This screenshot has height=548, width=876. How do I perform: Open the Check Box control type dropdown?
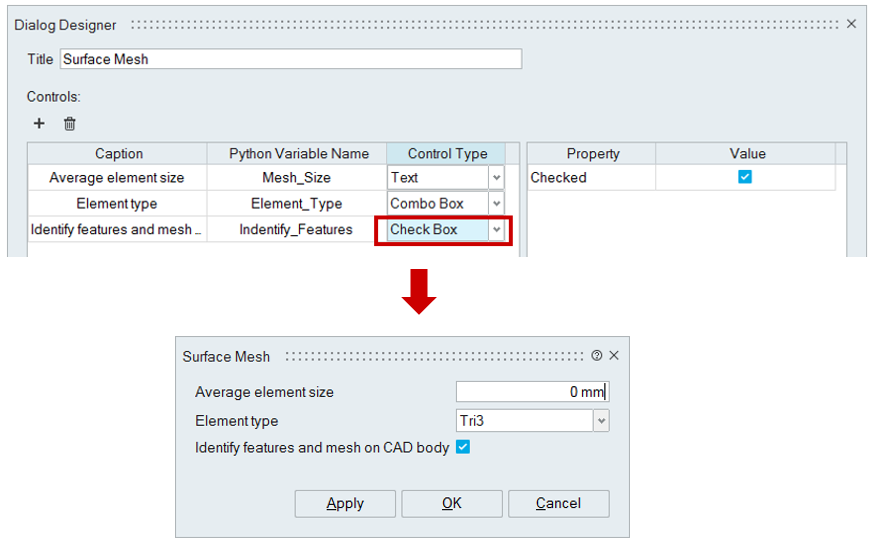[496, 230]
